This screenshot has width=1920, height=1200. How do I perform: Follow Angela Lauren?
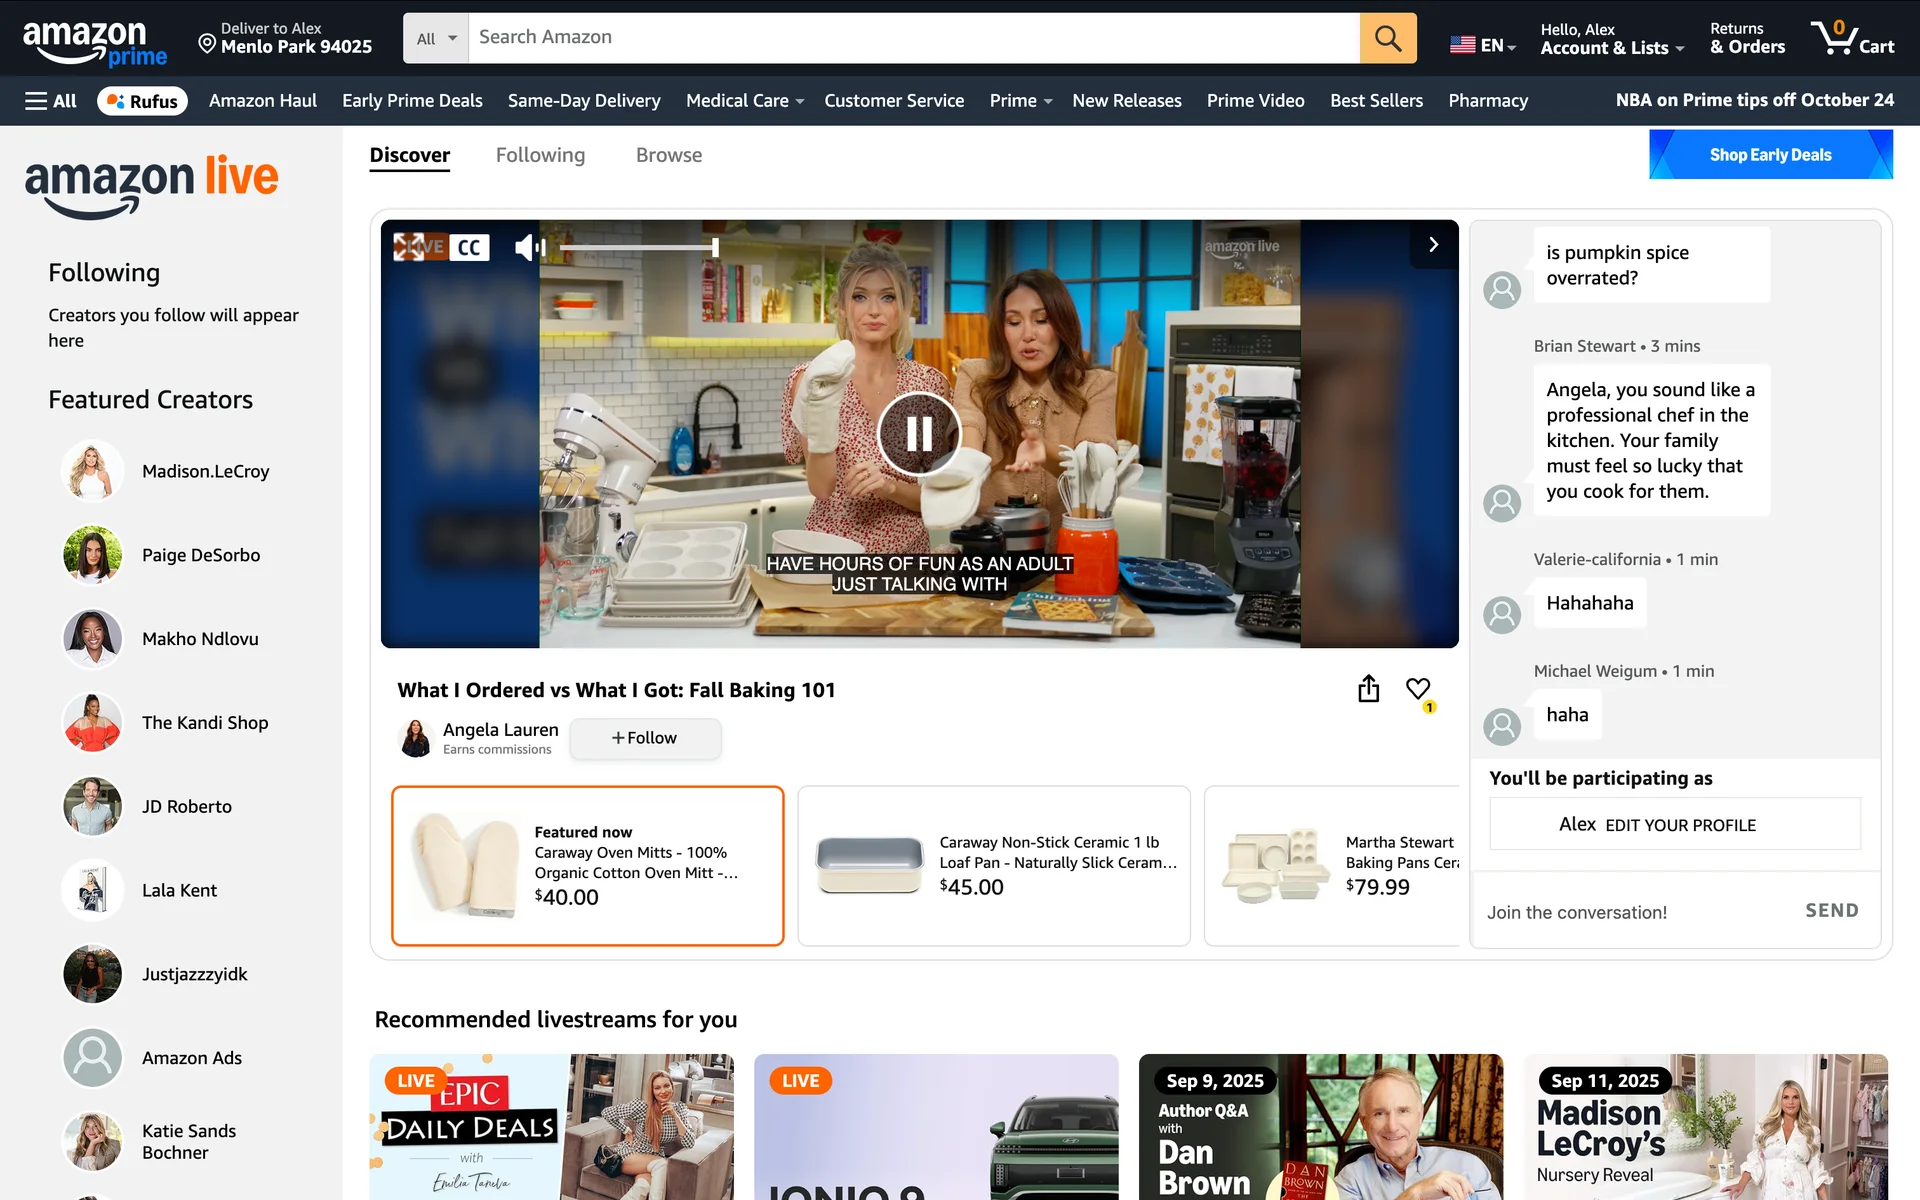[x=645, y=738]
